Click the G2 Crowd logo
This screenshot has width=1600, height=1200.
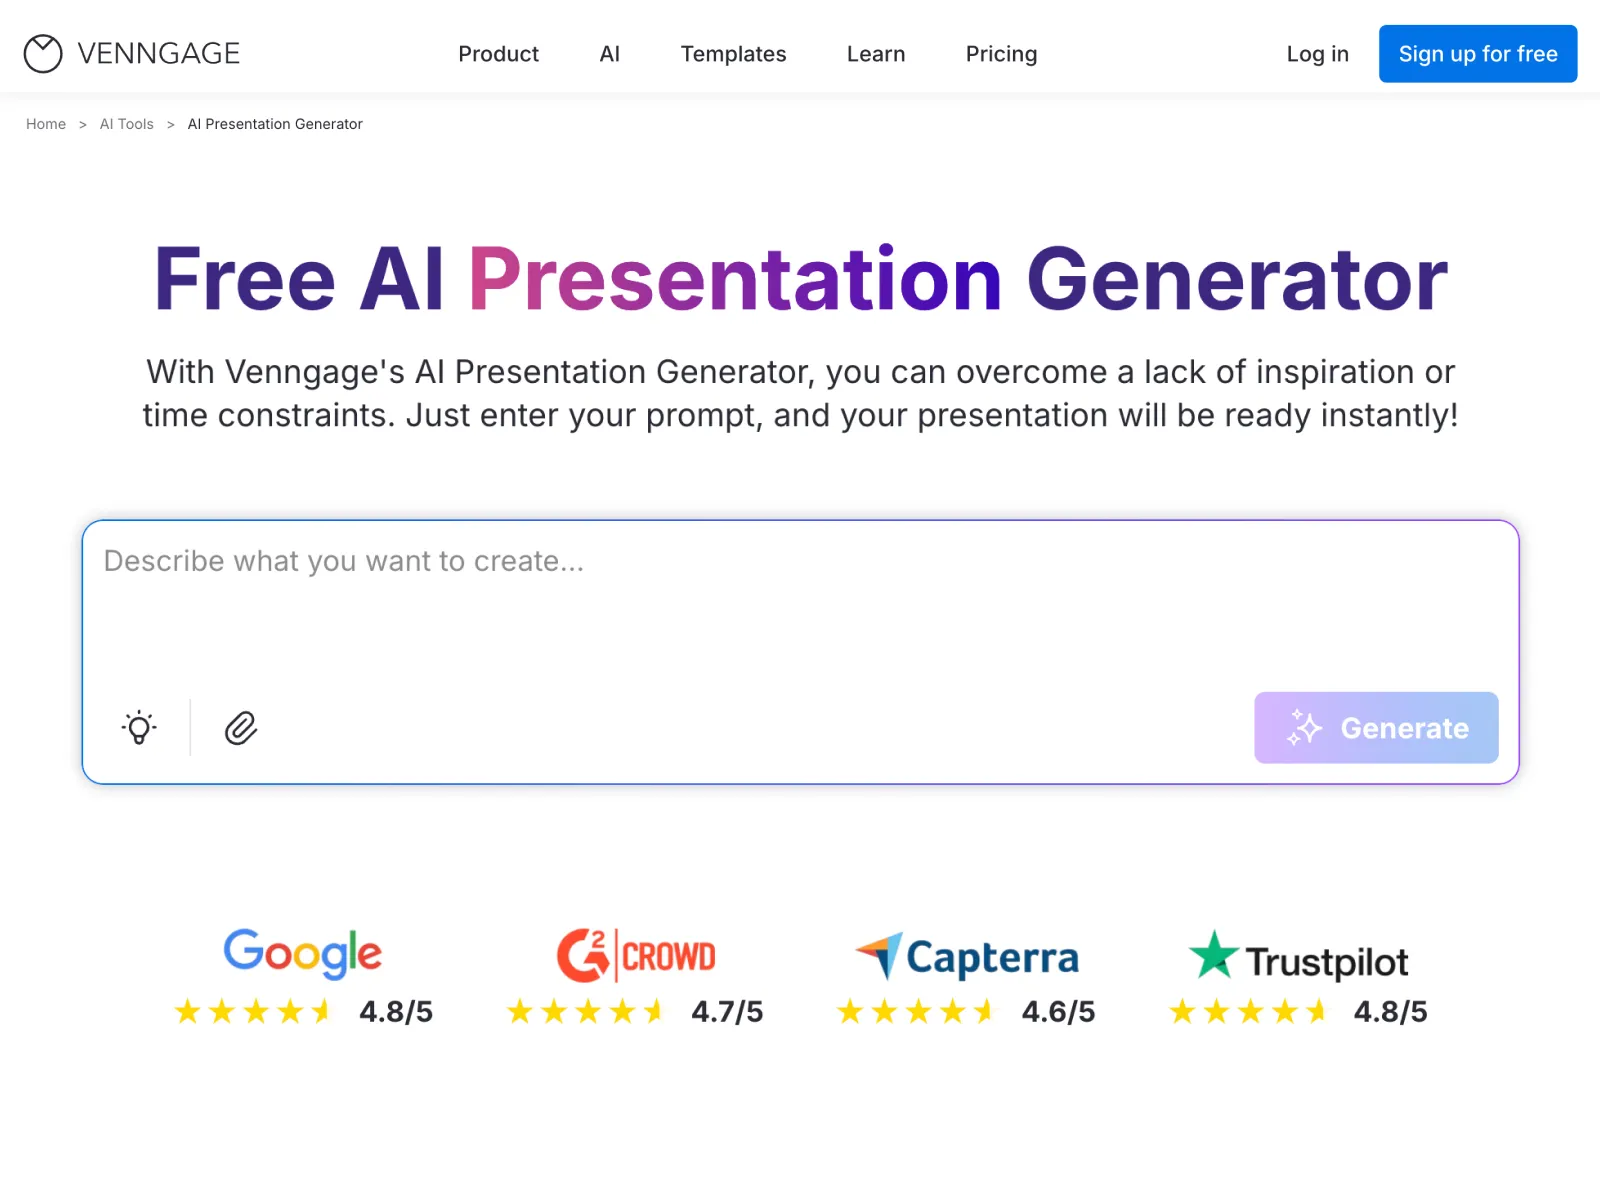635,955
